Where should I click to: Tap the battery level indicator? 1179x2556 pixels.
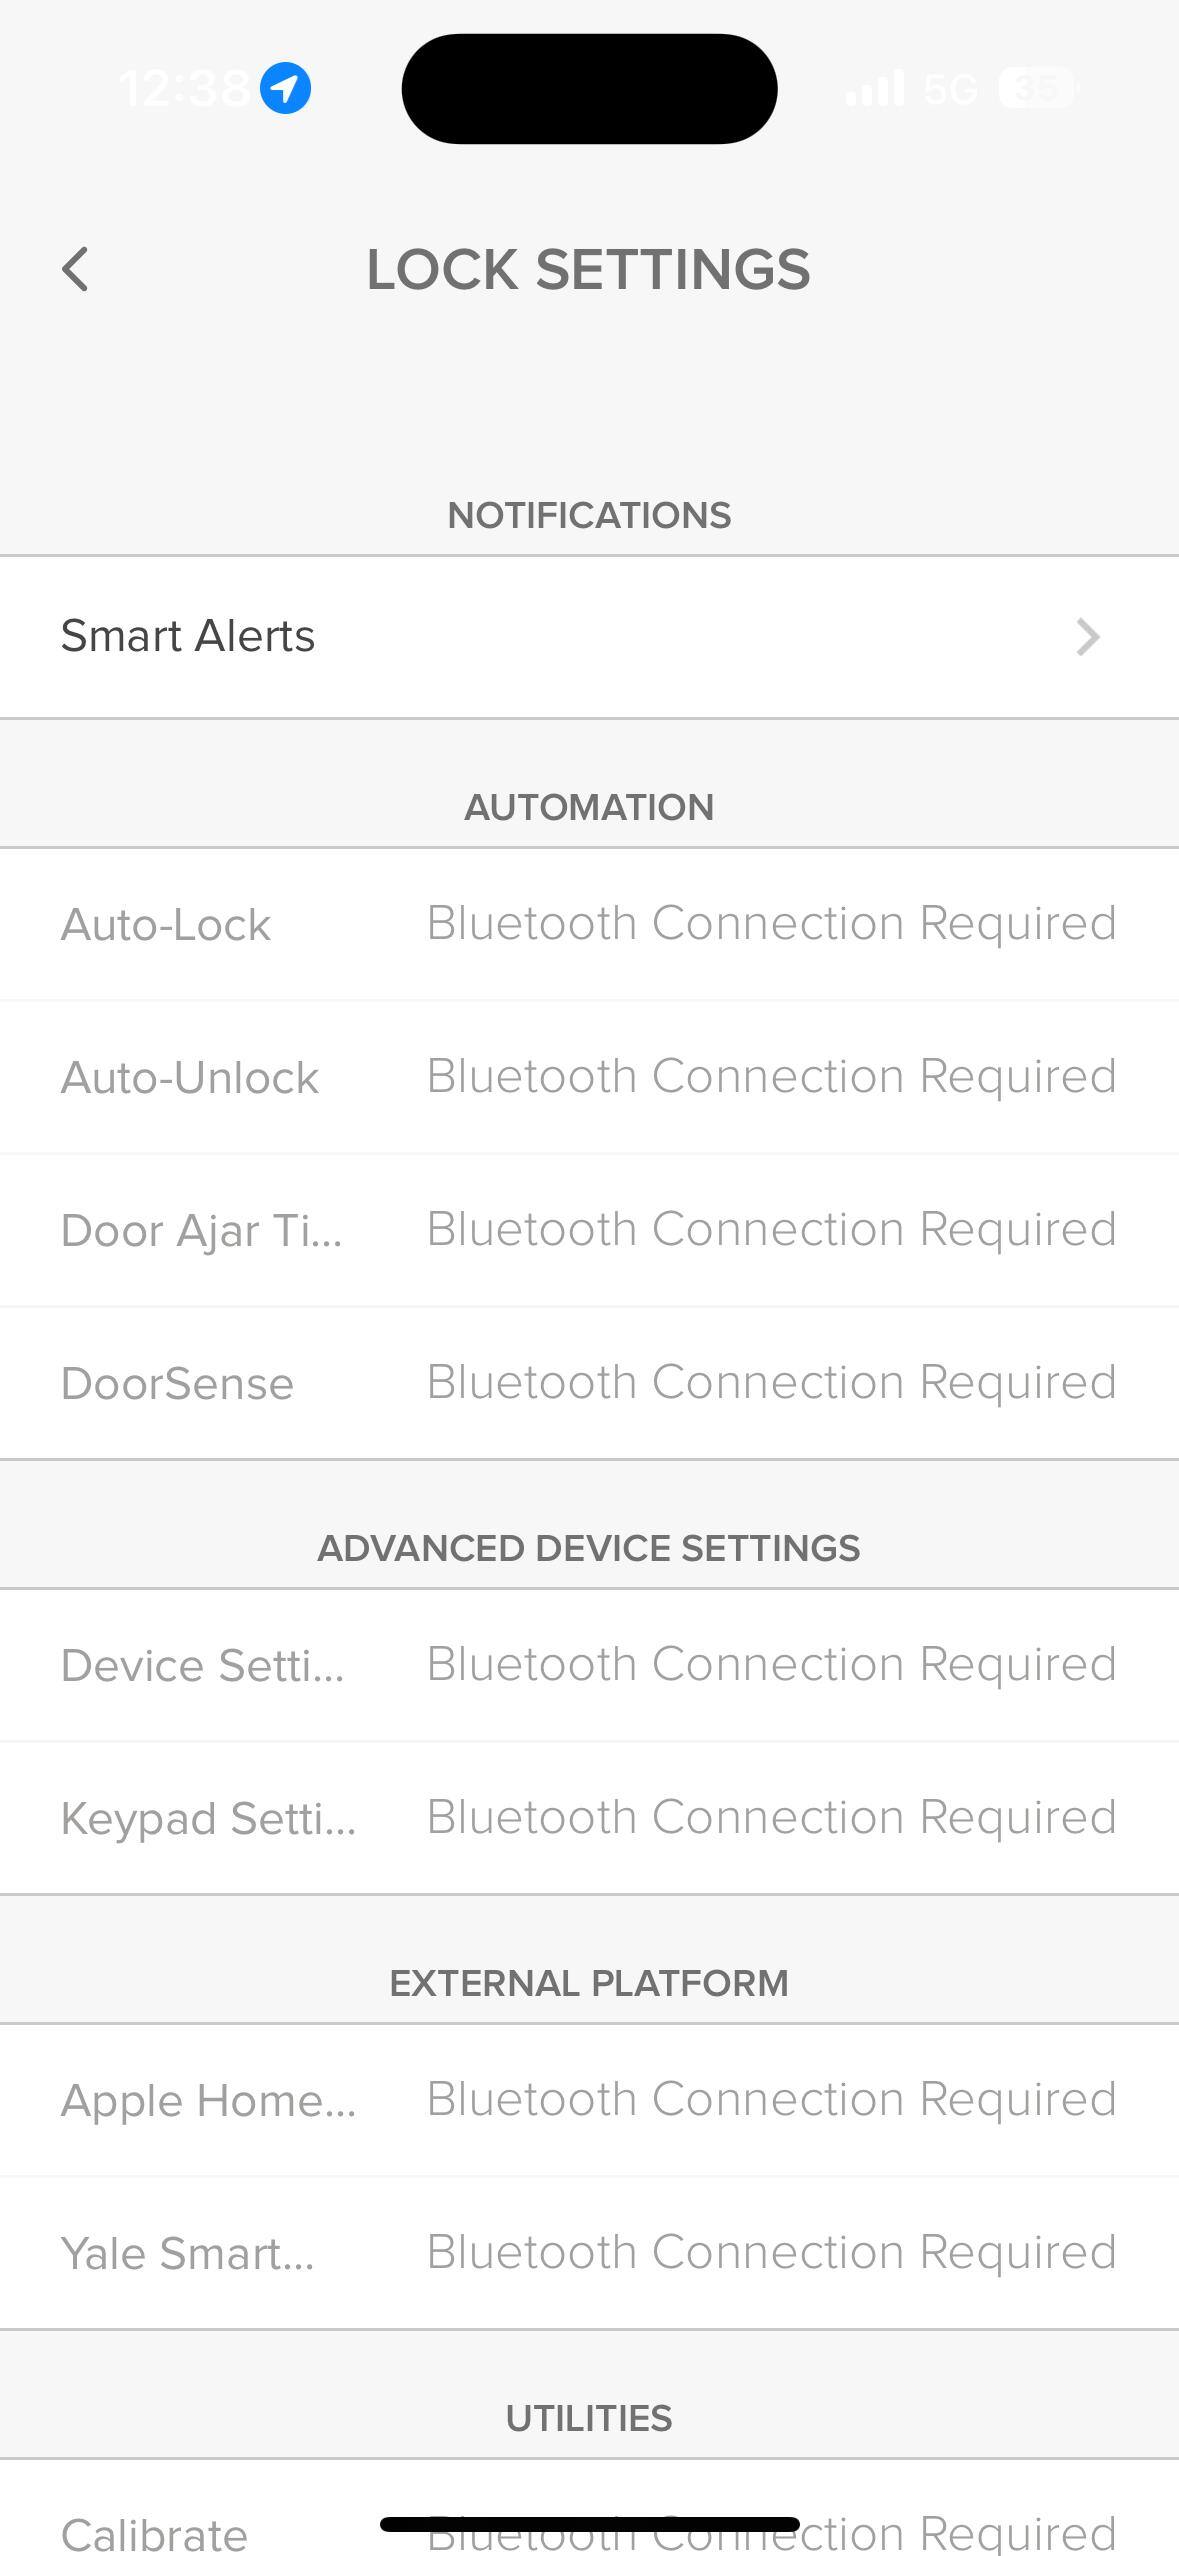(1037, 89)
